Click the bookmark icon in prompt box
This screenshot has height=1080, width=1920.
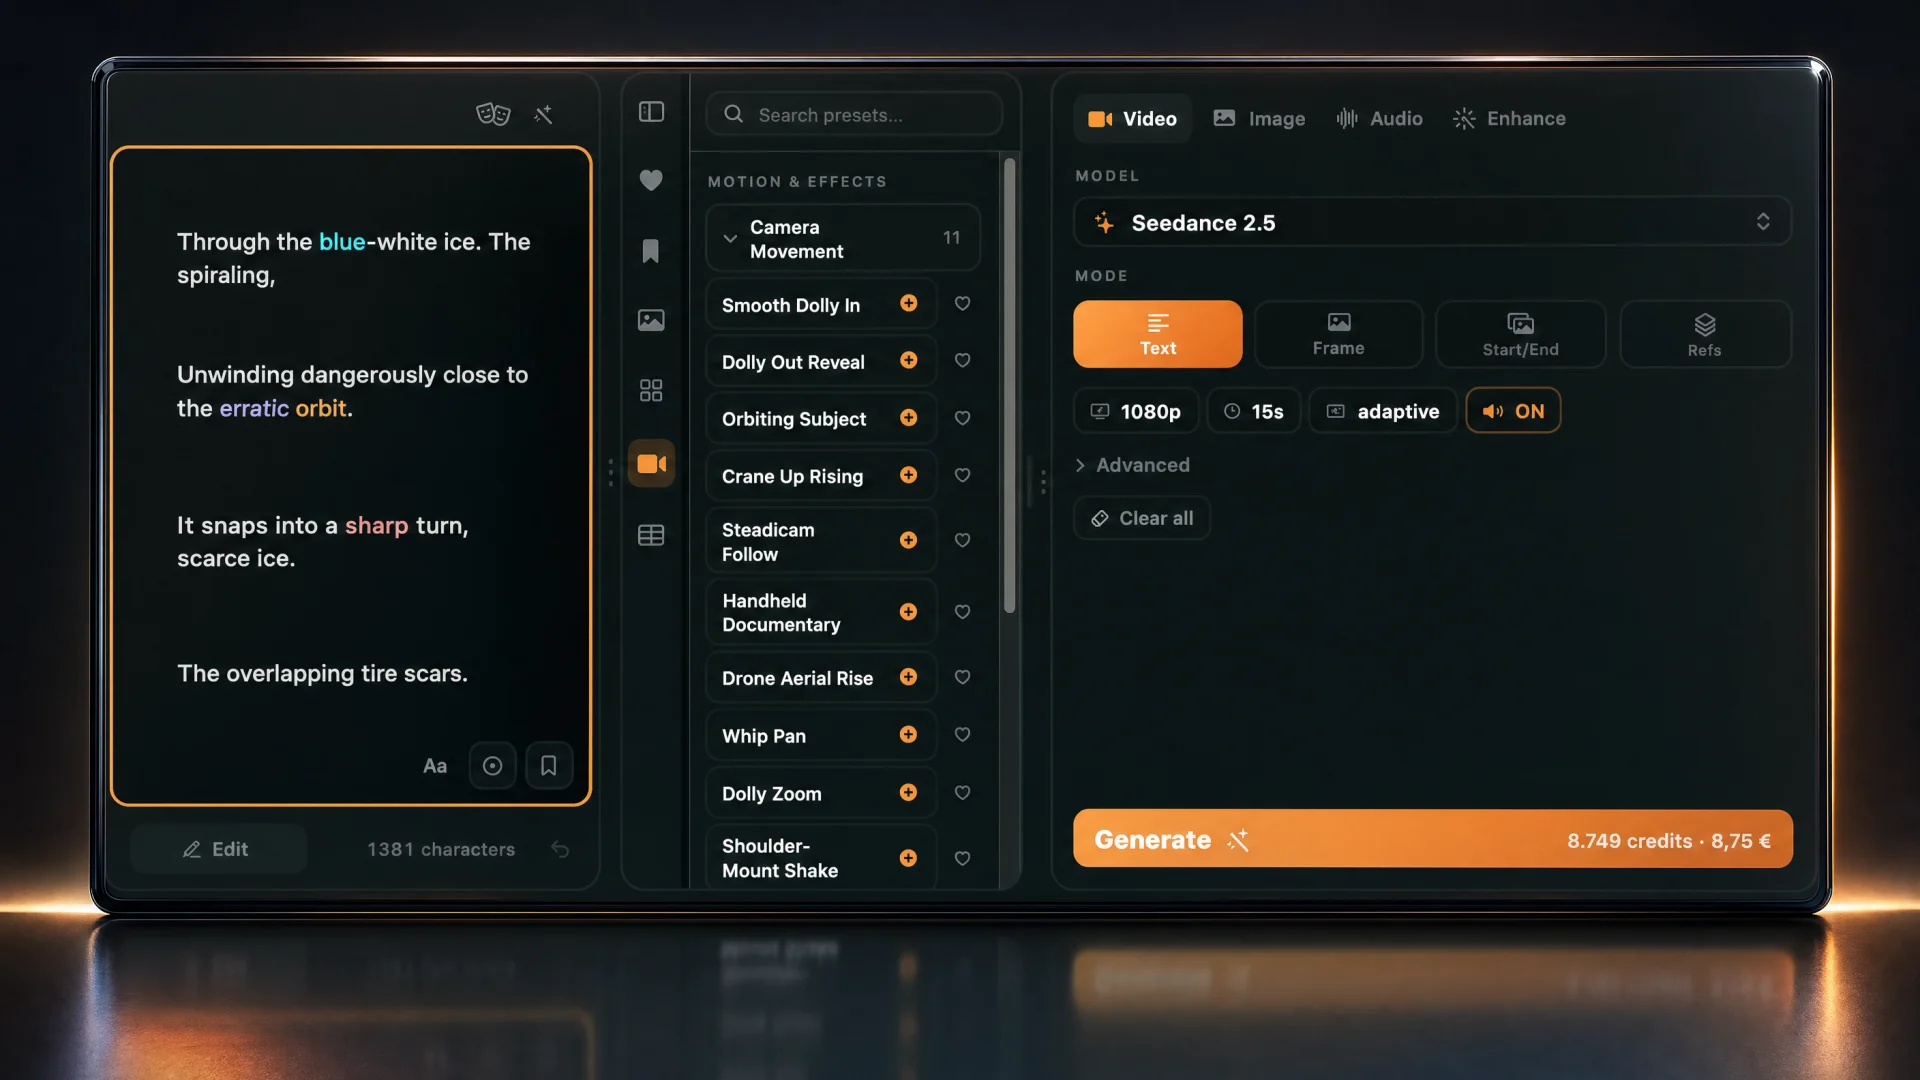(x=549, y=766)
